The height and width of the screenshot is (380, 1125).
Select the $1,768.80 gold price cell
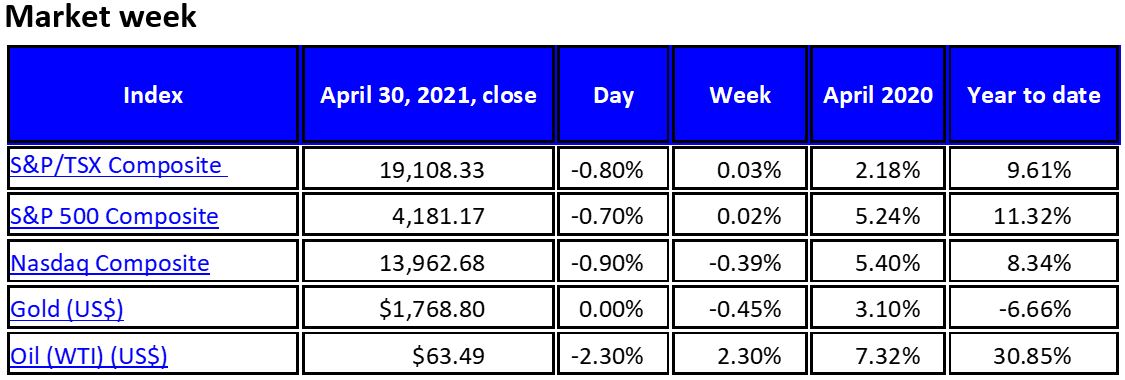[x=428, y=309]
